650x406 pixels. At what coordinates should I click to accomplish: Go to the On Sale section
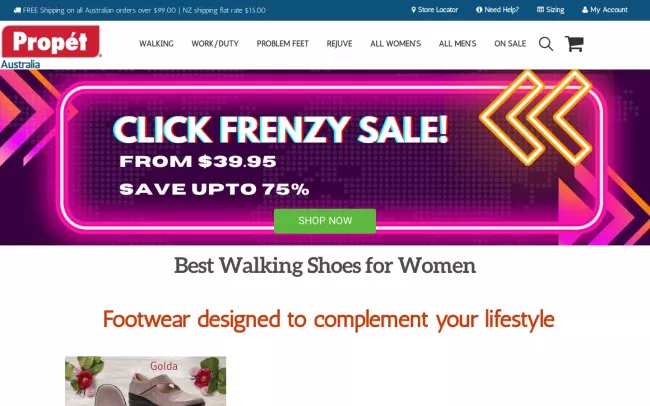(510, 44)
